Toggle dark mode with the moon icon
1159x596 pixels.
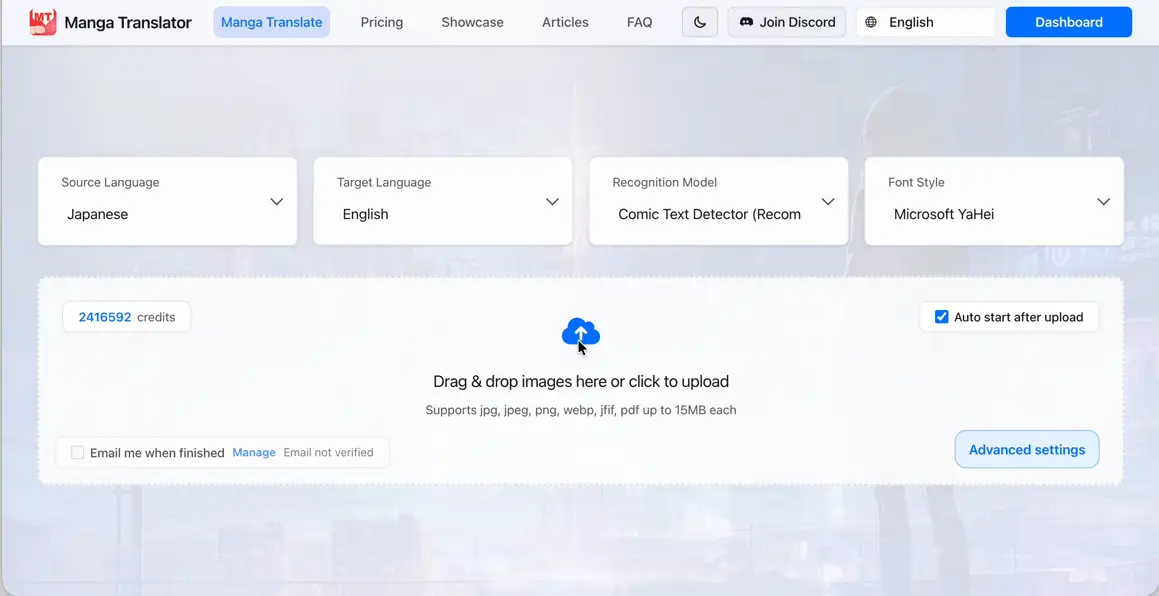click(x=699, y=22)
